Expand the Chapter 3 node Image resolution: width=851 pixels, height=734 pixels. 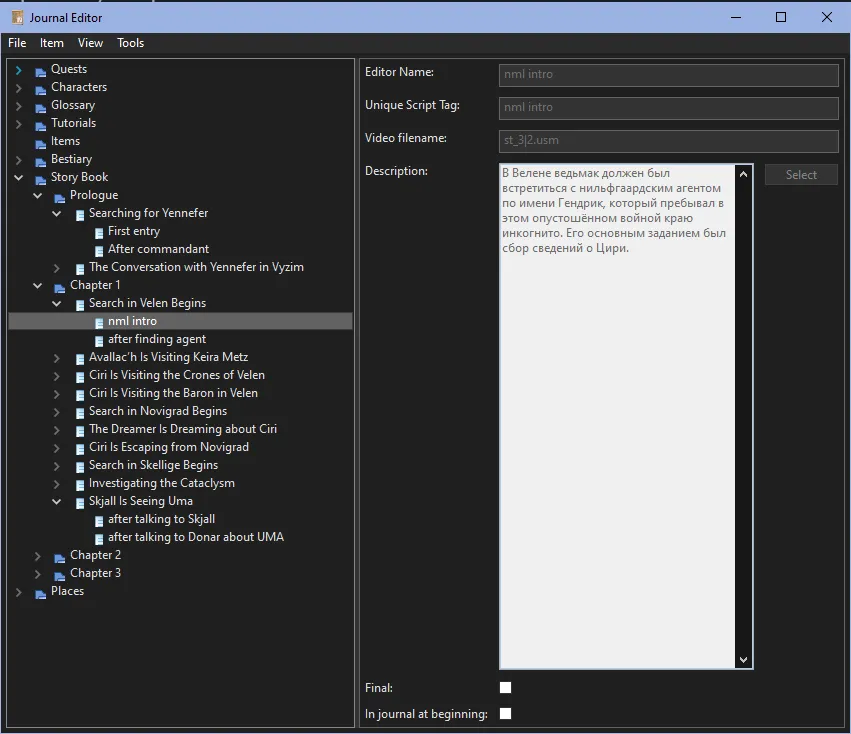[x=38, y=574]
